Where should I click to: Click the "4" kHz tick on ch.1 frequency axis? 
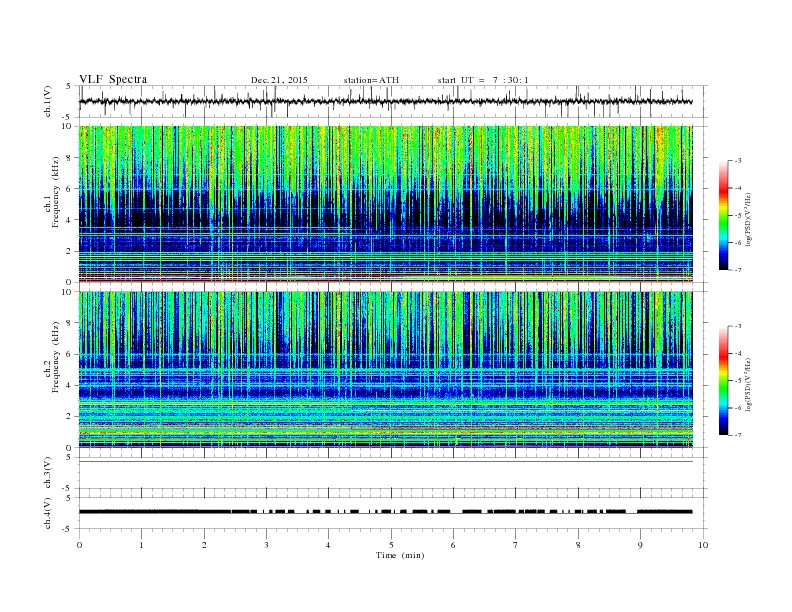(x=69, y=220)
